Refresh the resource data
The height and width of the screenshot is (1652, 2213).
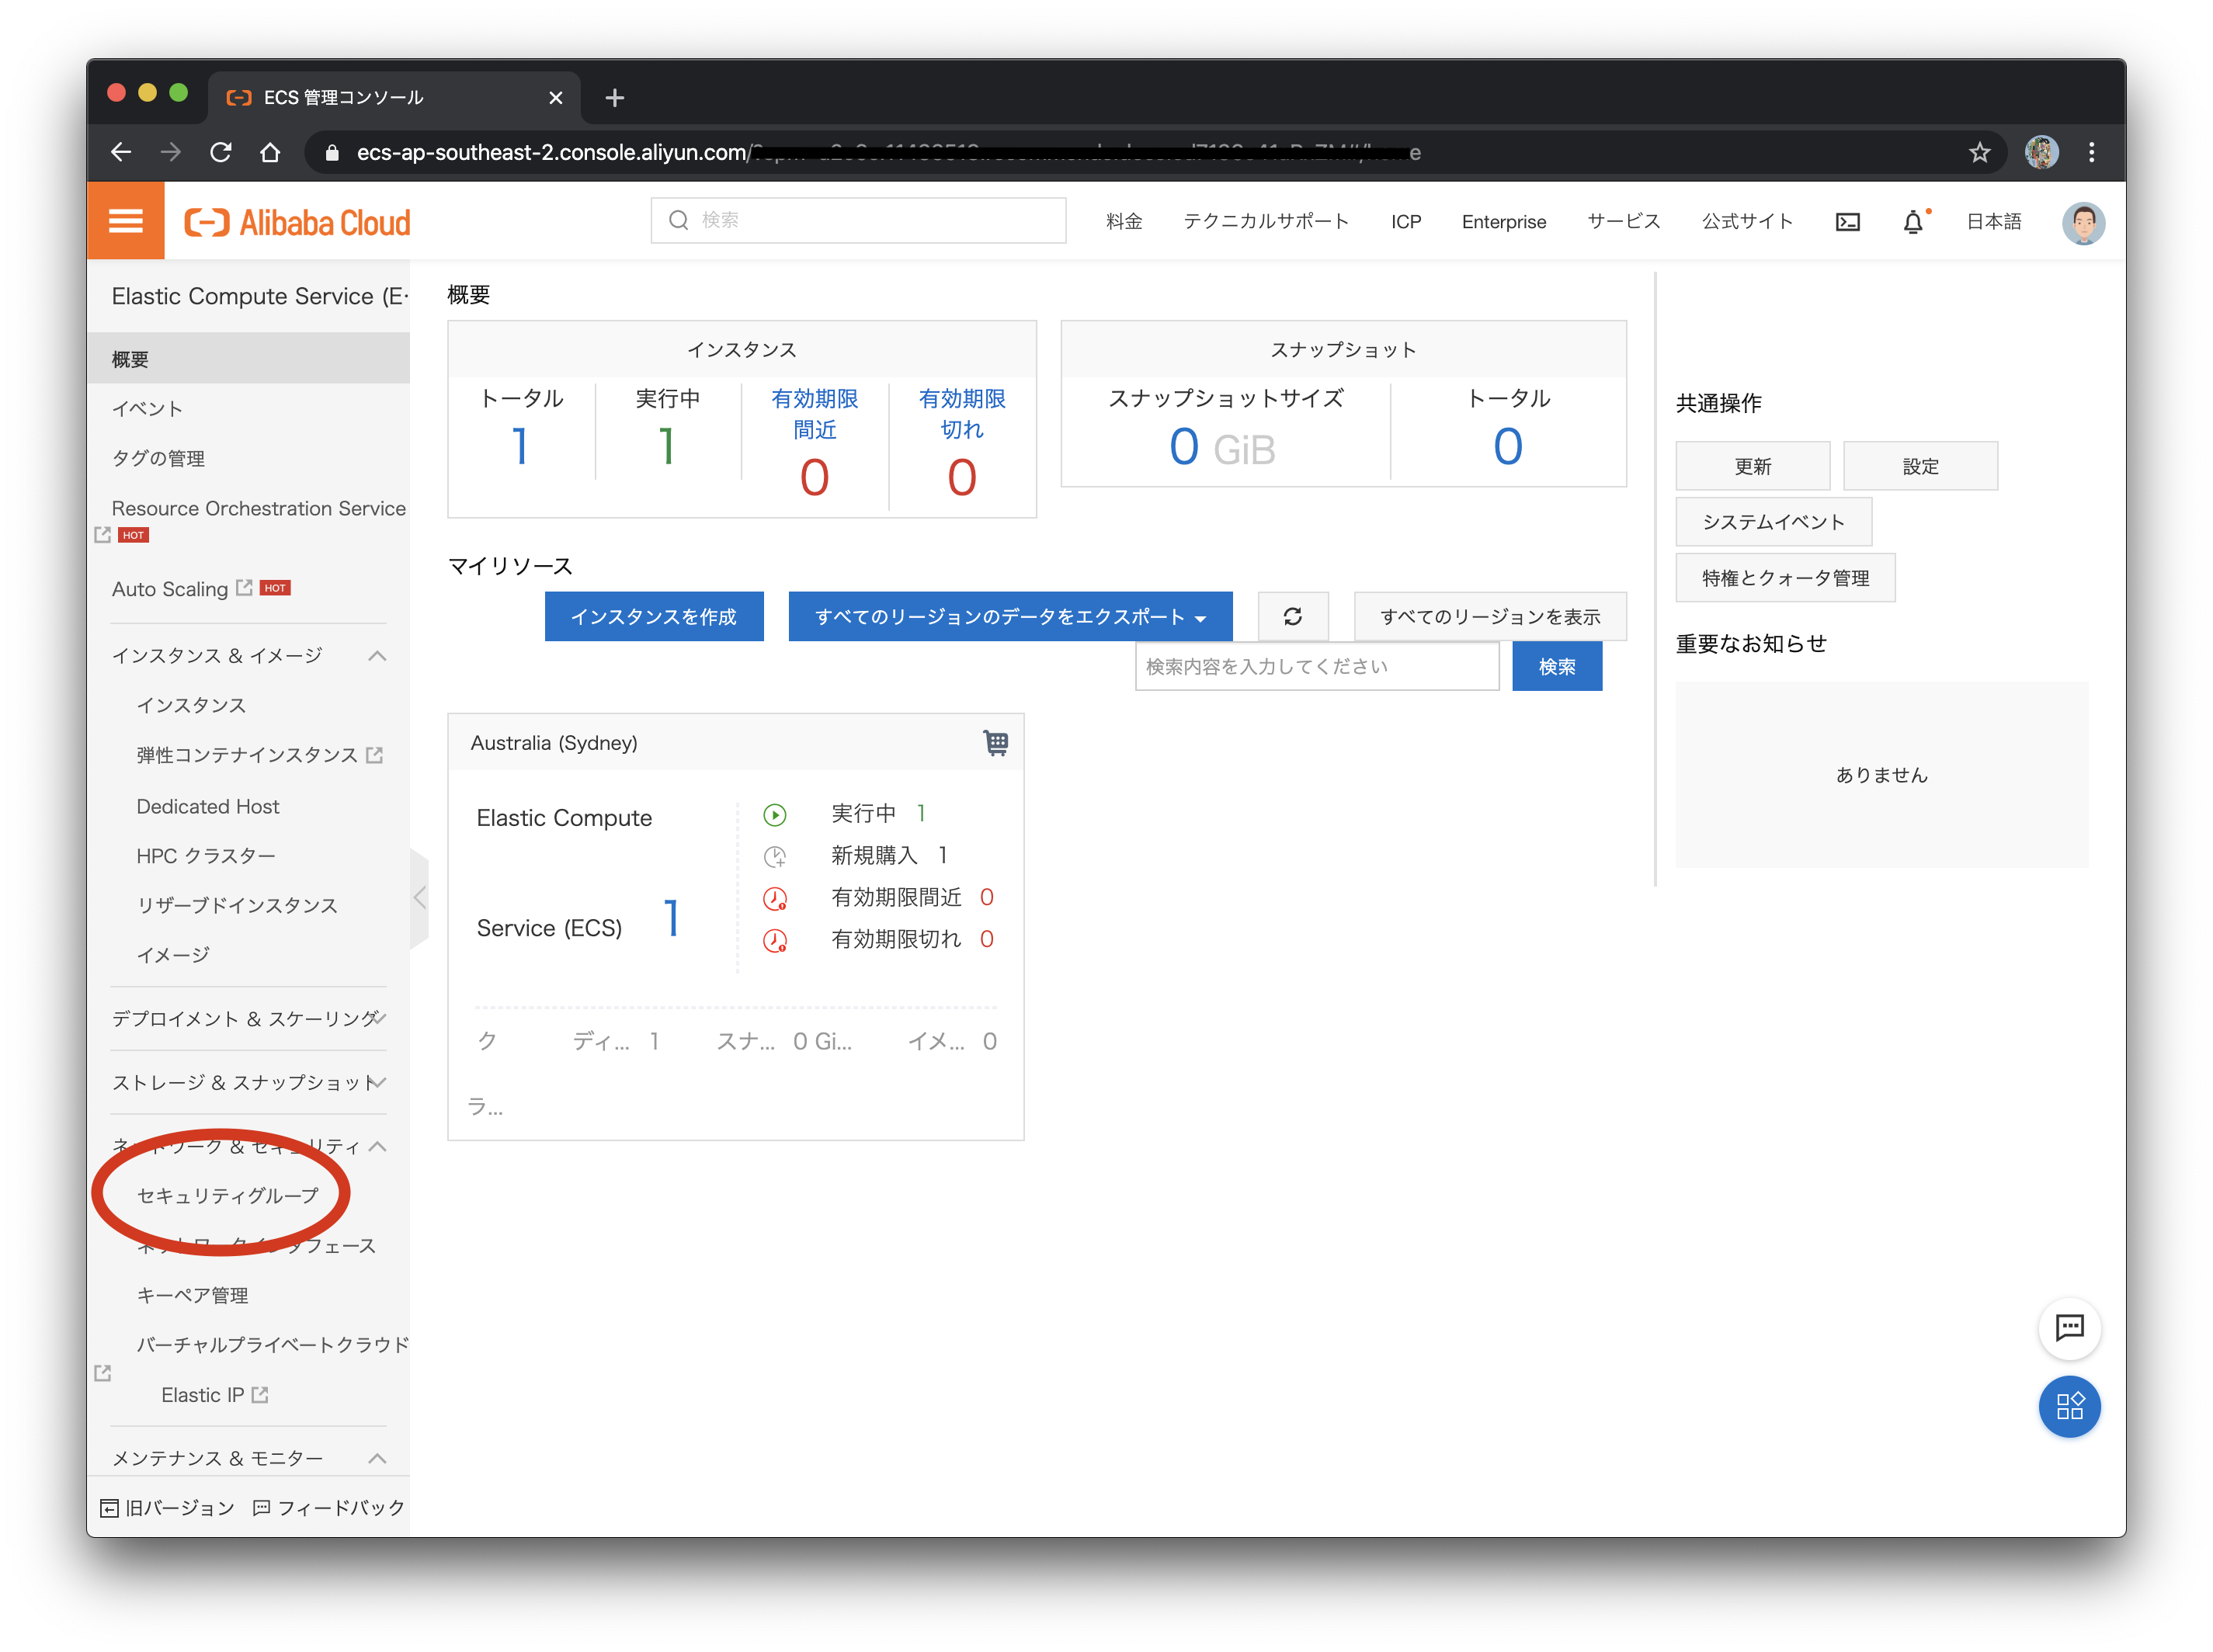(x=1293, y=617)
